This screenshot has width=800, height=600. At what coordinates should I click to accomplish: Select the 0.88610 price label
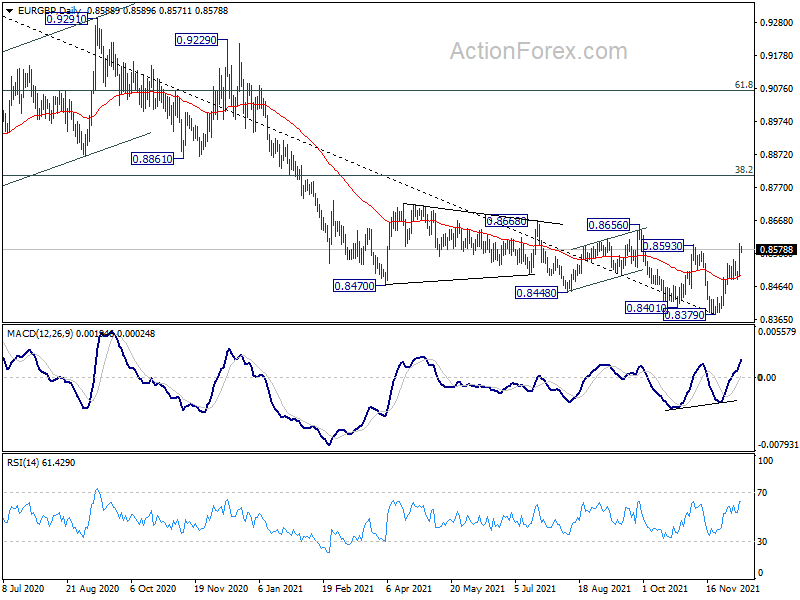(153, 159)
